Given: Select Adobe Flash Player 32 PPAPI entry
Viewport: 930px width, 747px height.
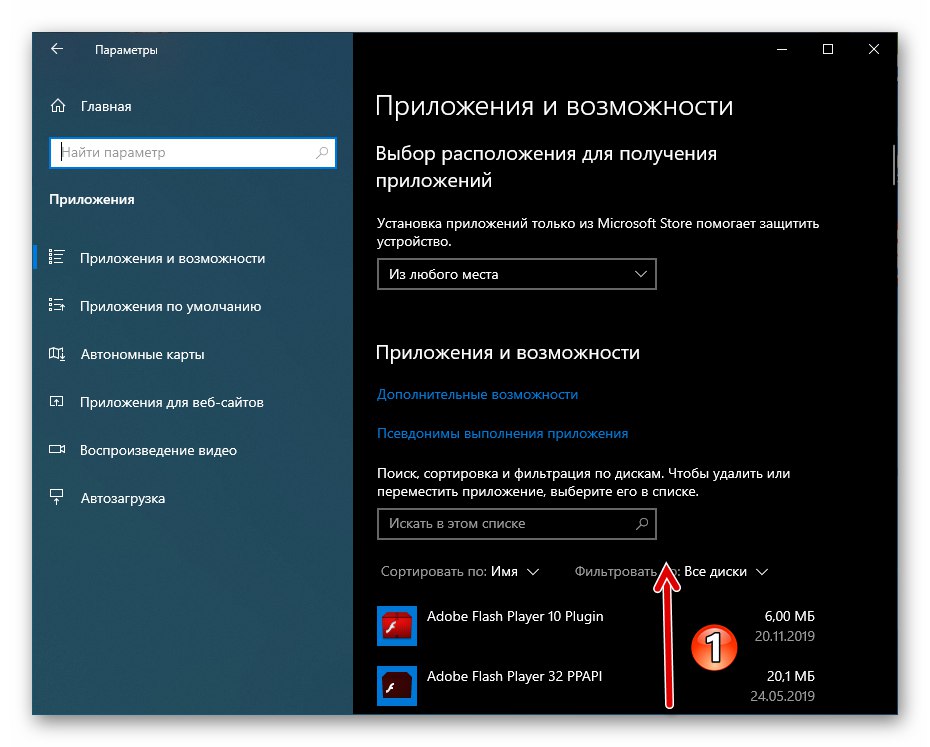Looking at the screenshot, I should click(x=595, y=686).
